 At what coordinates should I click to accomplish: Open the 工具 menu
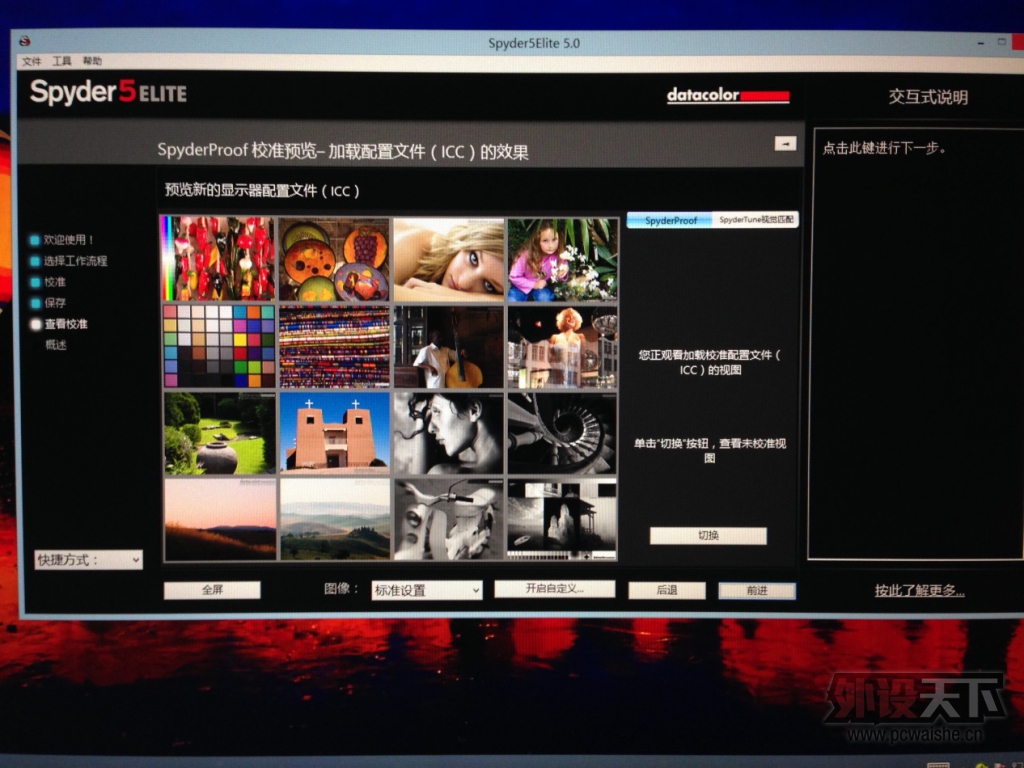coord(62,61)
